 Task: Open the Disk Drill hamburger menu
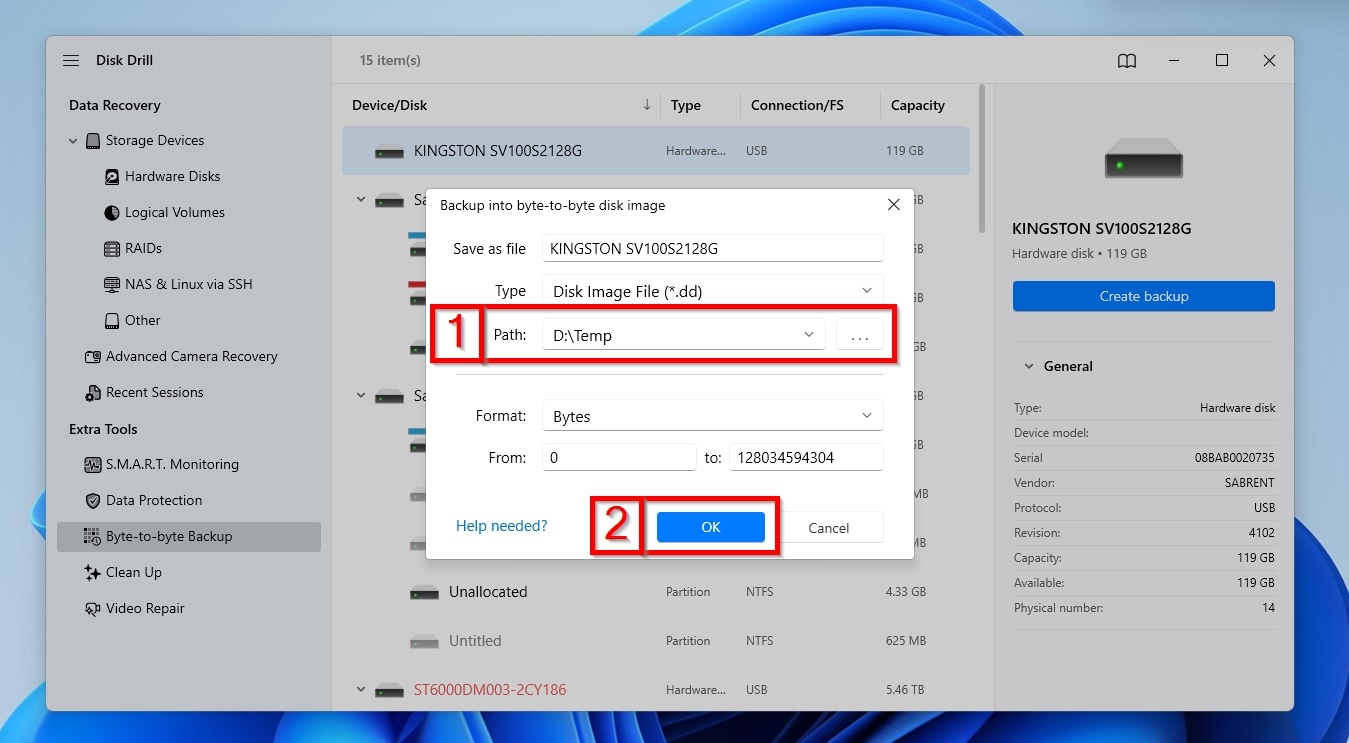[x=71, y=61]
